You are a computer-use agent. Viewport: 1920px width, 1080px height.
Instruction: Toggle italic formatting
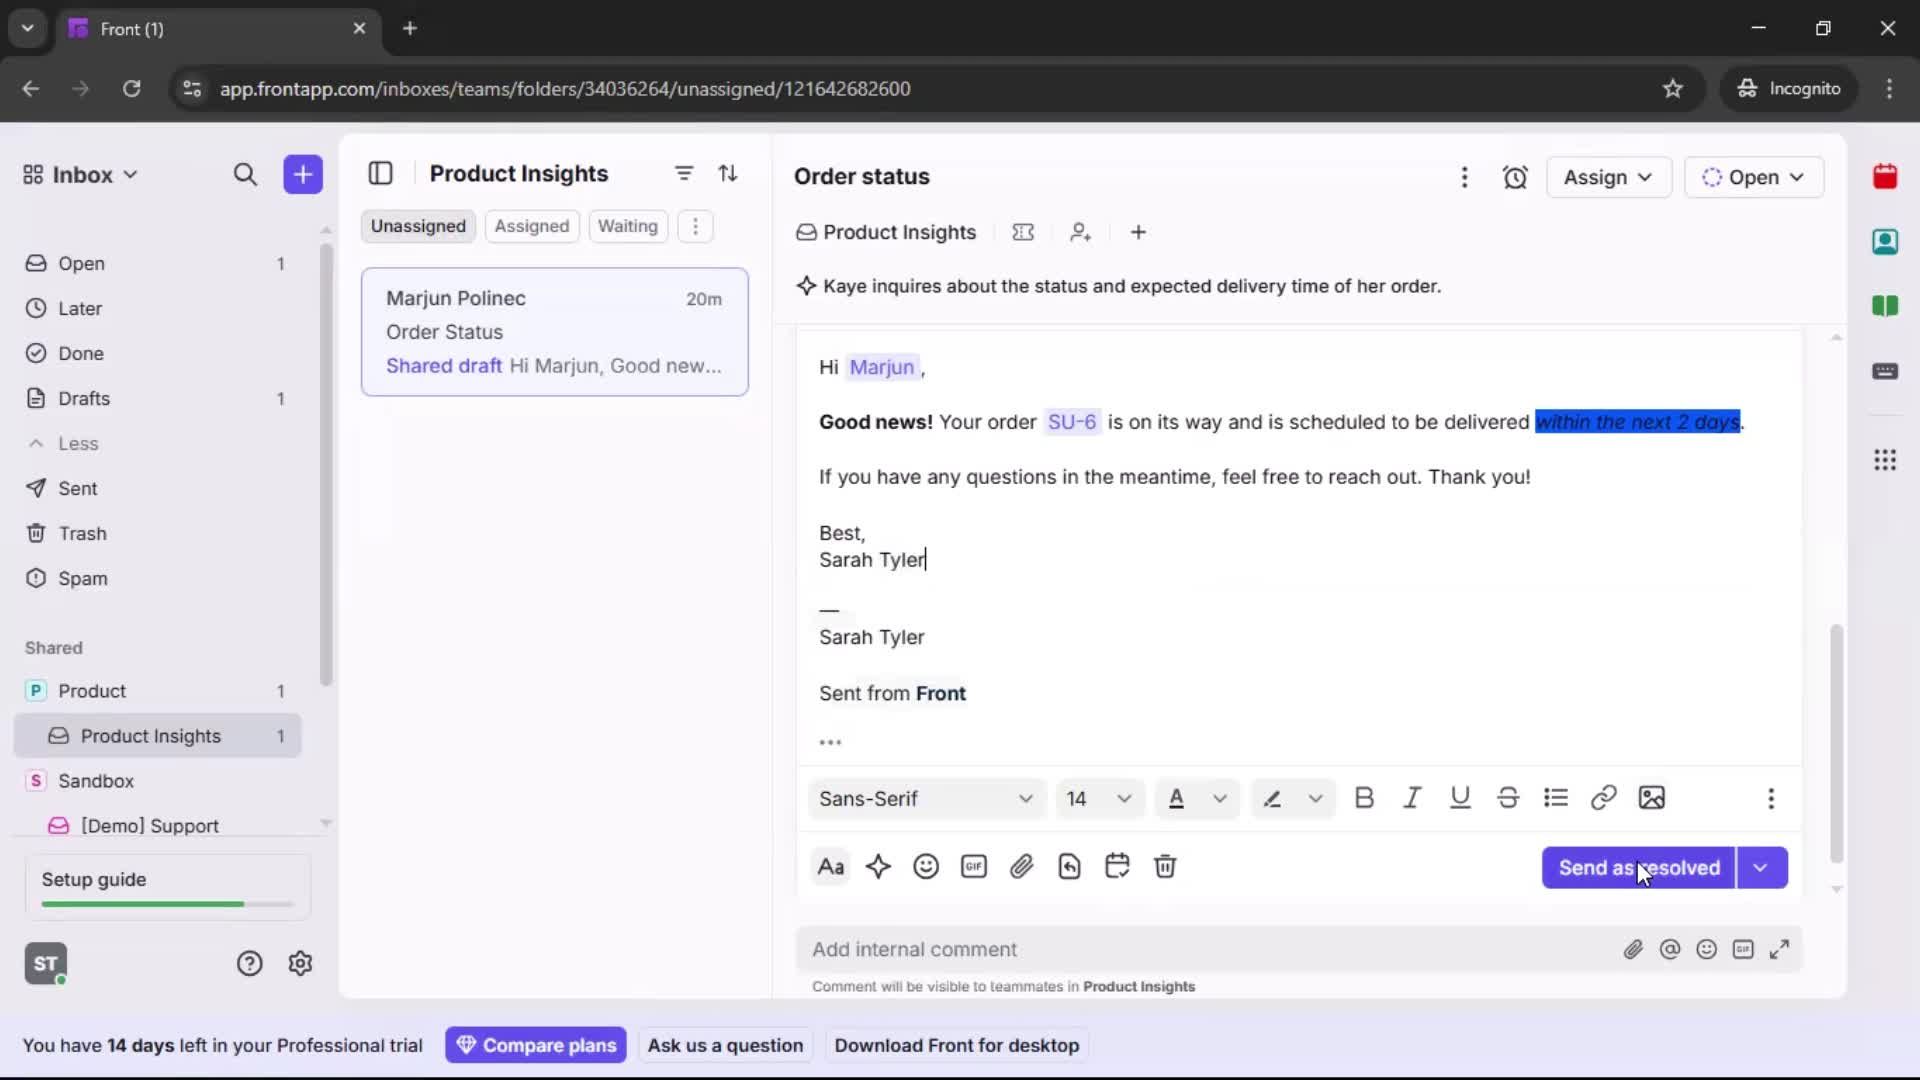click(x=1412, y=798)
